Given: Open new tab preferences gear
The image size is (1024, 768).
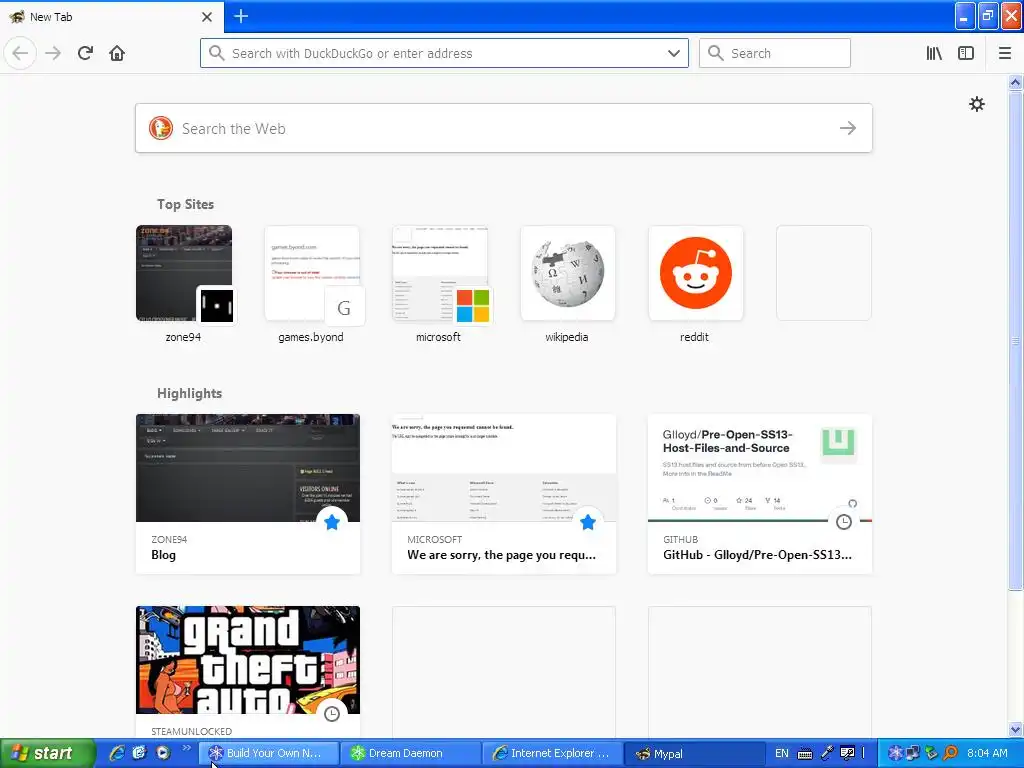Looking at the screenshot, I should (976, 104).
